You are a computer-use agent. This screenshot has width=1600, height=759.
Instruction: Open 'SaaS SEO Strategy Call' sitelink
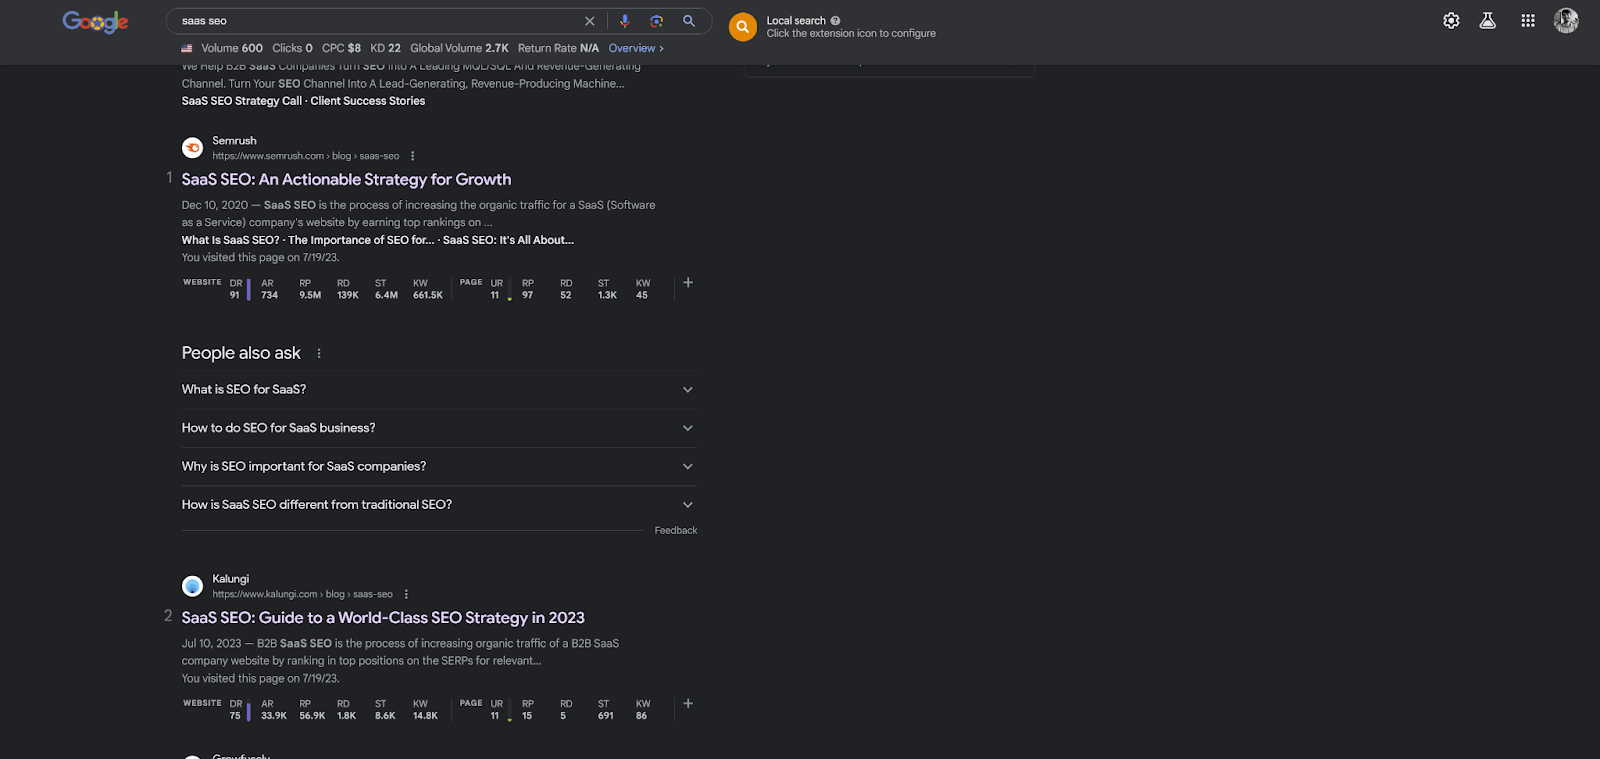pyautogui.click(x=241, y=101)
